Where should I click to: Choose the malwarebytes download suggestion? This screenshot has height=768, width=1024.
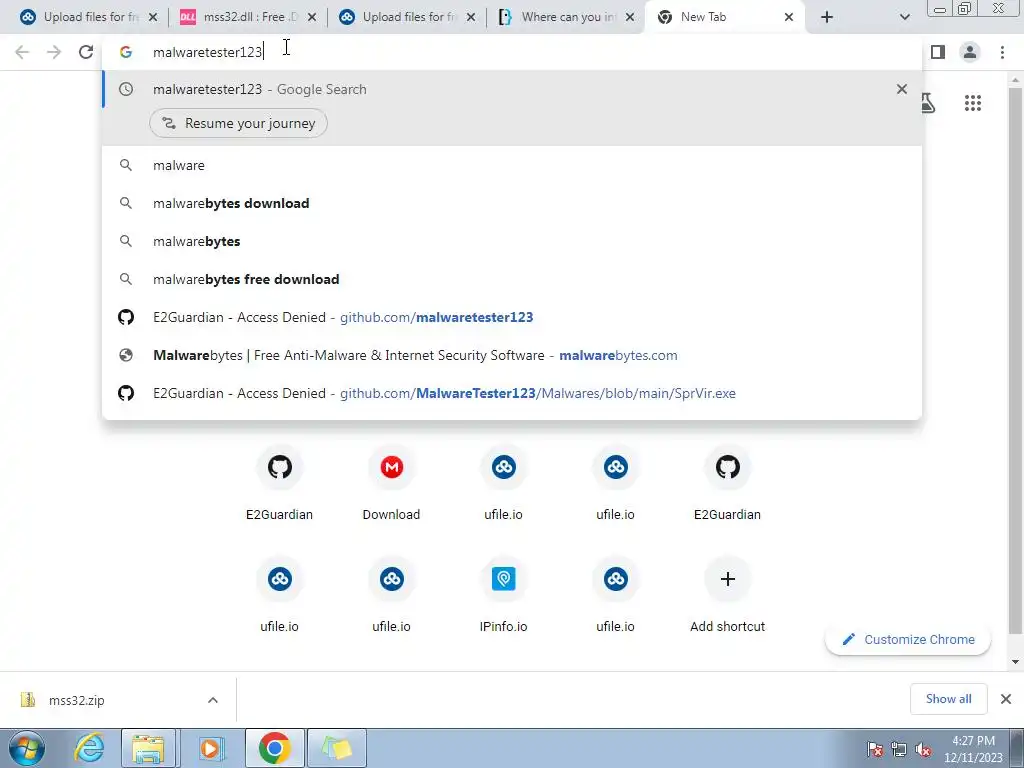pyautogui.click(x=512, y=203)
